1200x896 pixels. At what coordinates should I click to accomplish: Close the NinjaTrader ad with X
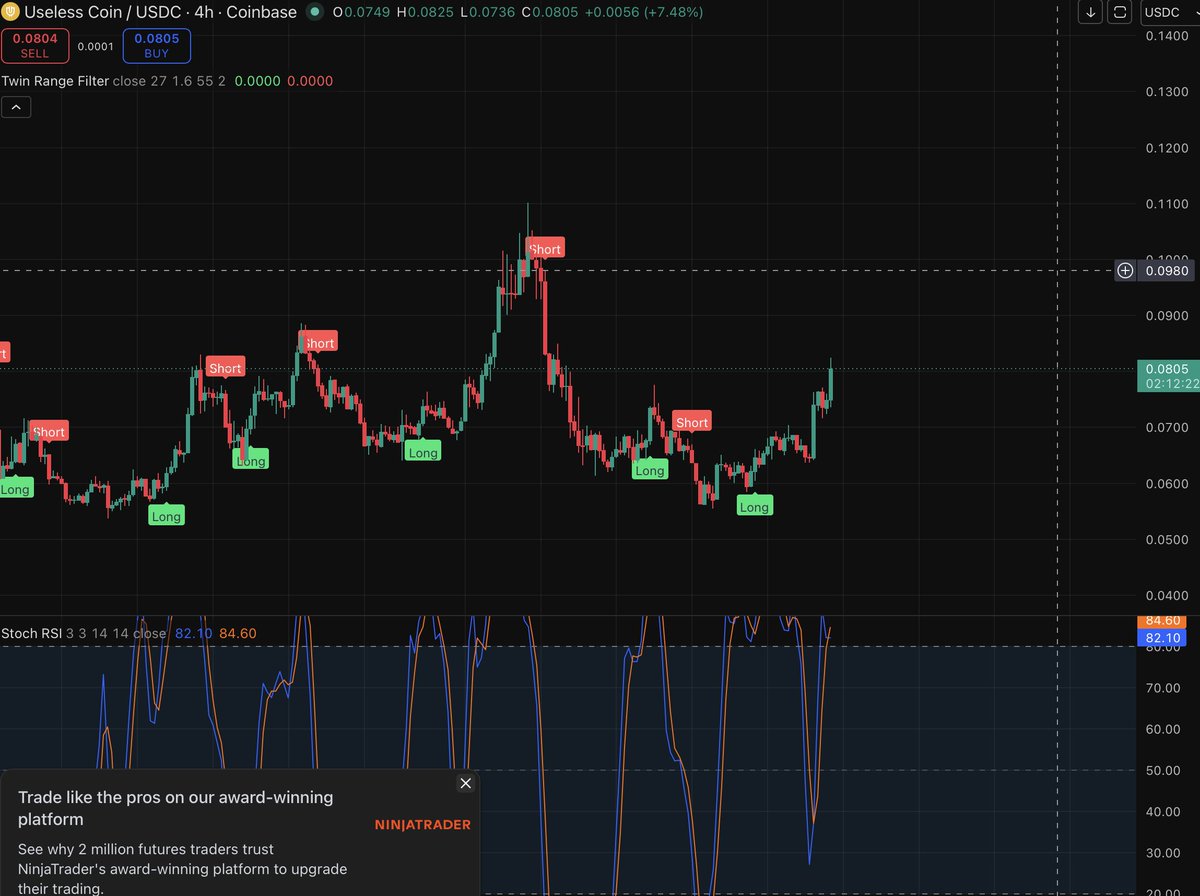(x=465, y=784)
